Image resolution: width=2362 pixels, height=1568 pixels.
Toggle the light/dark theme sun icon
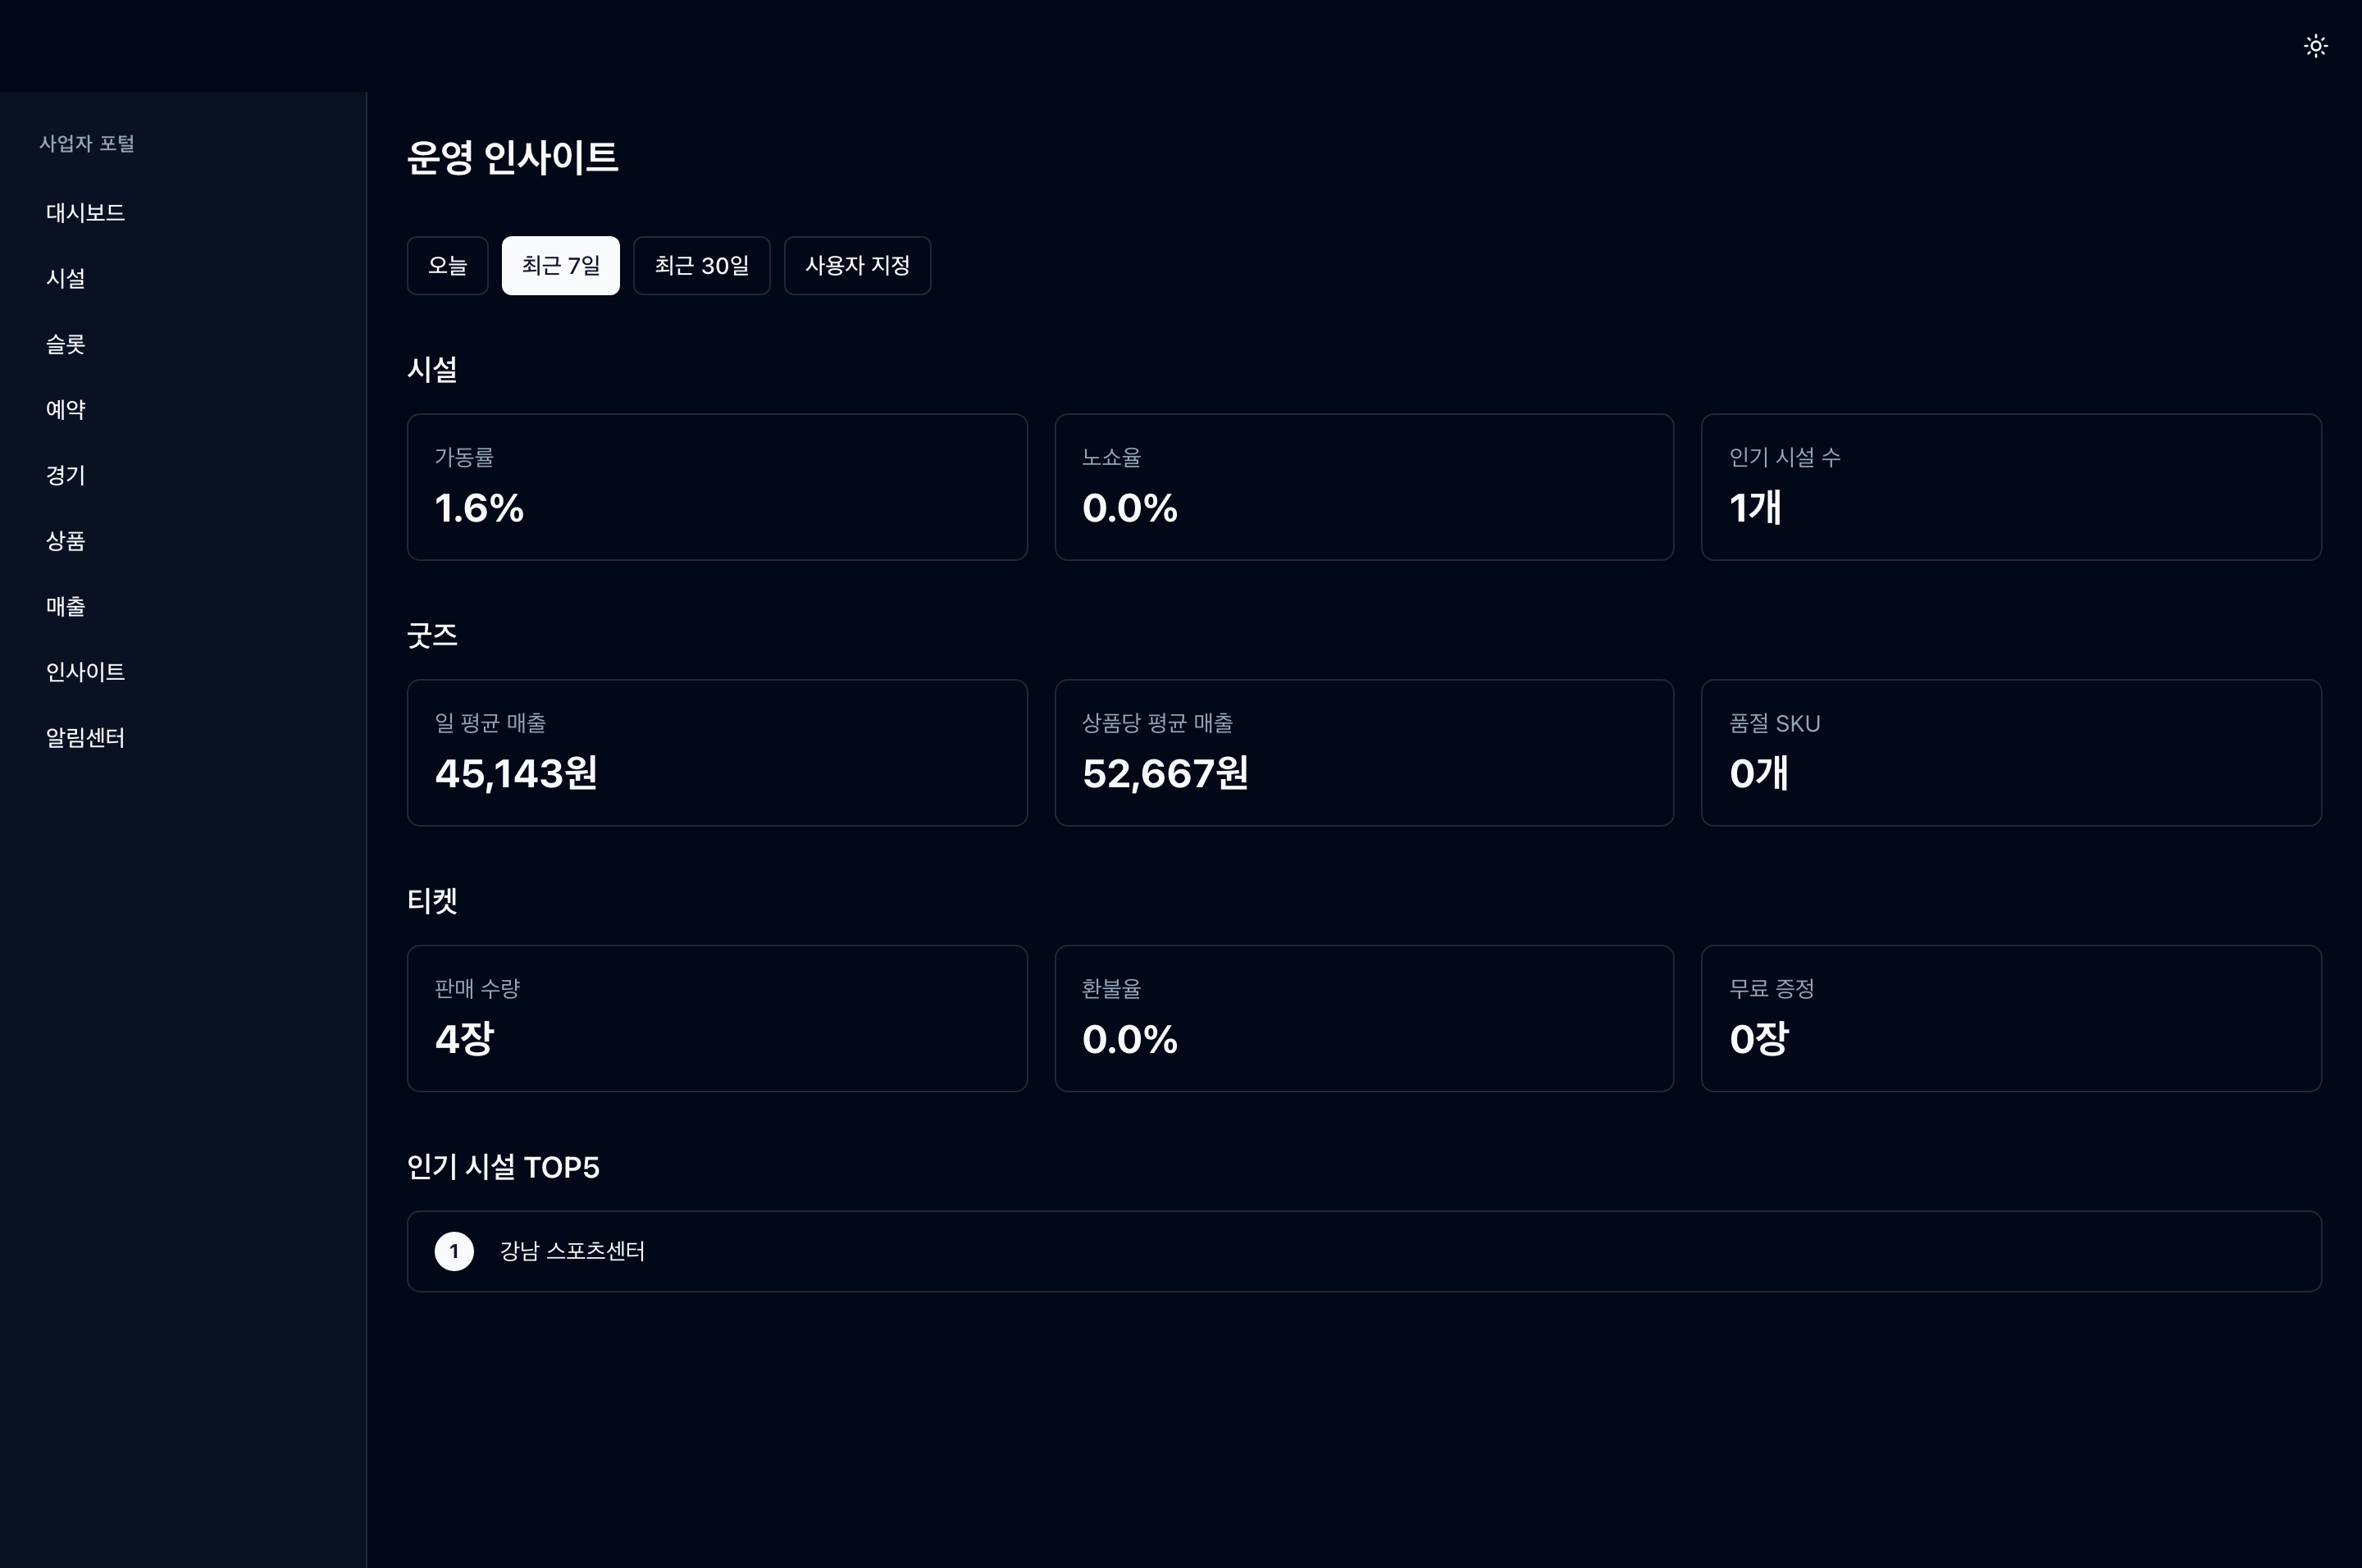point(2315,46)
